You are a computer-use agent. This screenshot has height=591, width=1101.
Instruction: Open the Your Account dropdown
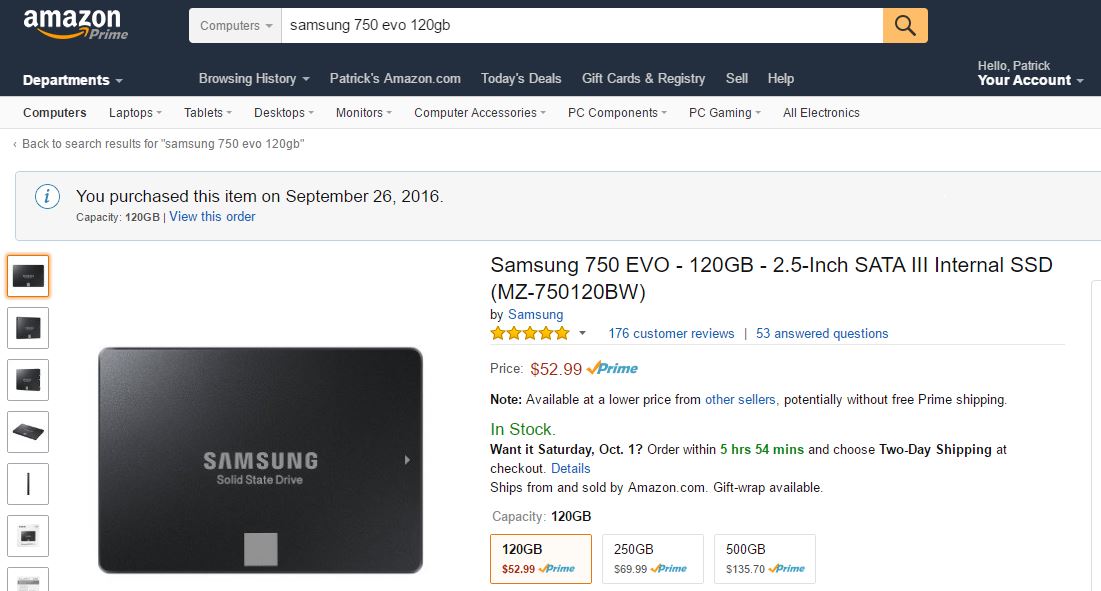(1030, 80)
